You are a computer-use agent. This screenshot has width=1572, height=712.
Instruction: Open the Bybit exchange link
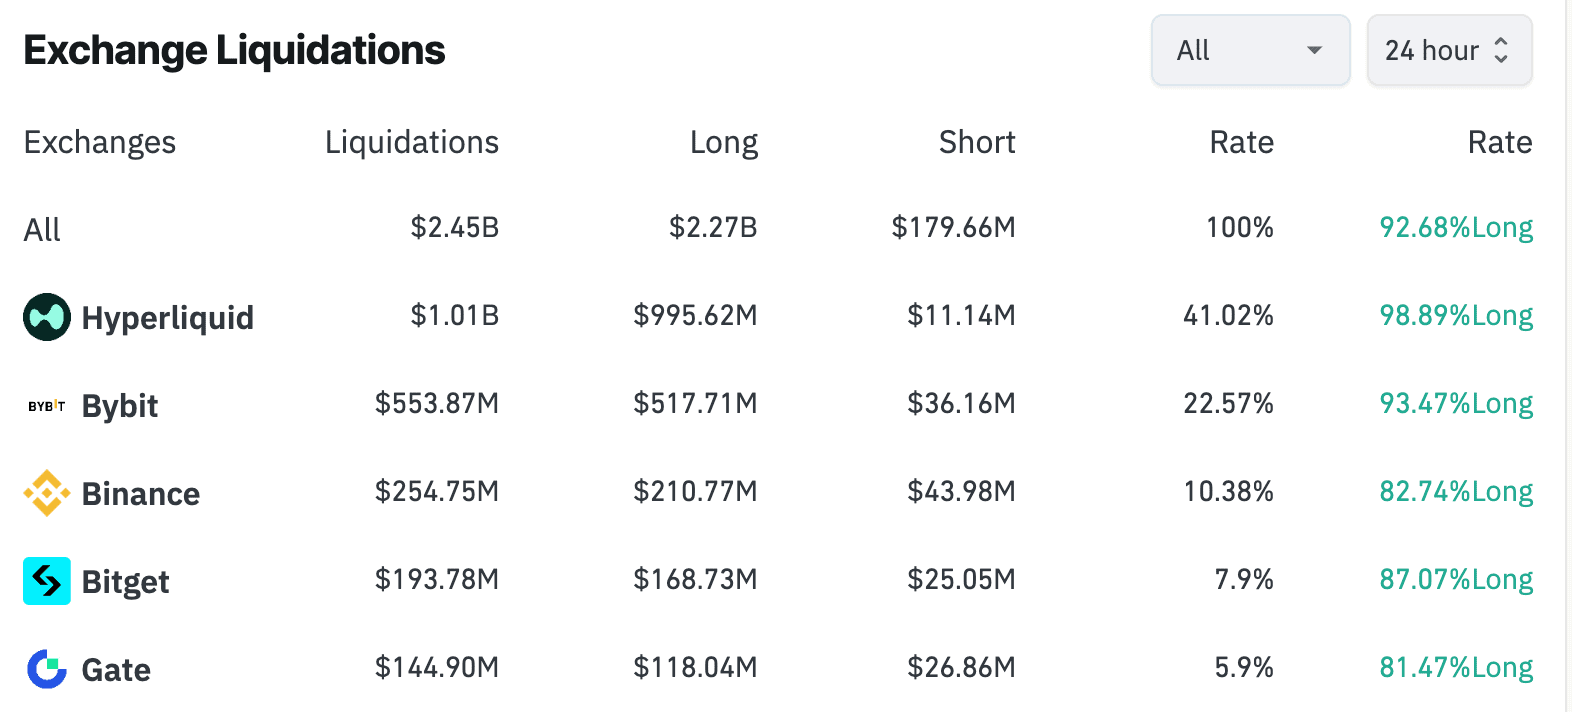120,406
